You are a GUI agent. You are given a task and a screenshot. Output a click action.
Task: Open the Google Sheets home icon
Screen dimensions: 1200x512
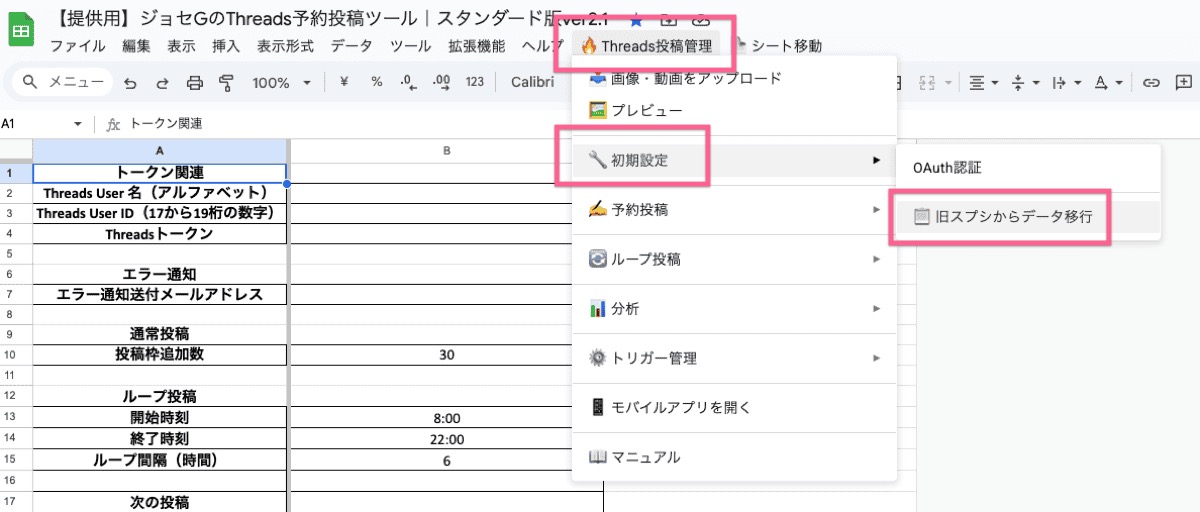coord(20,31)
